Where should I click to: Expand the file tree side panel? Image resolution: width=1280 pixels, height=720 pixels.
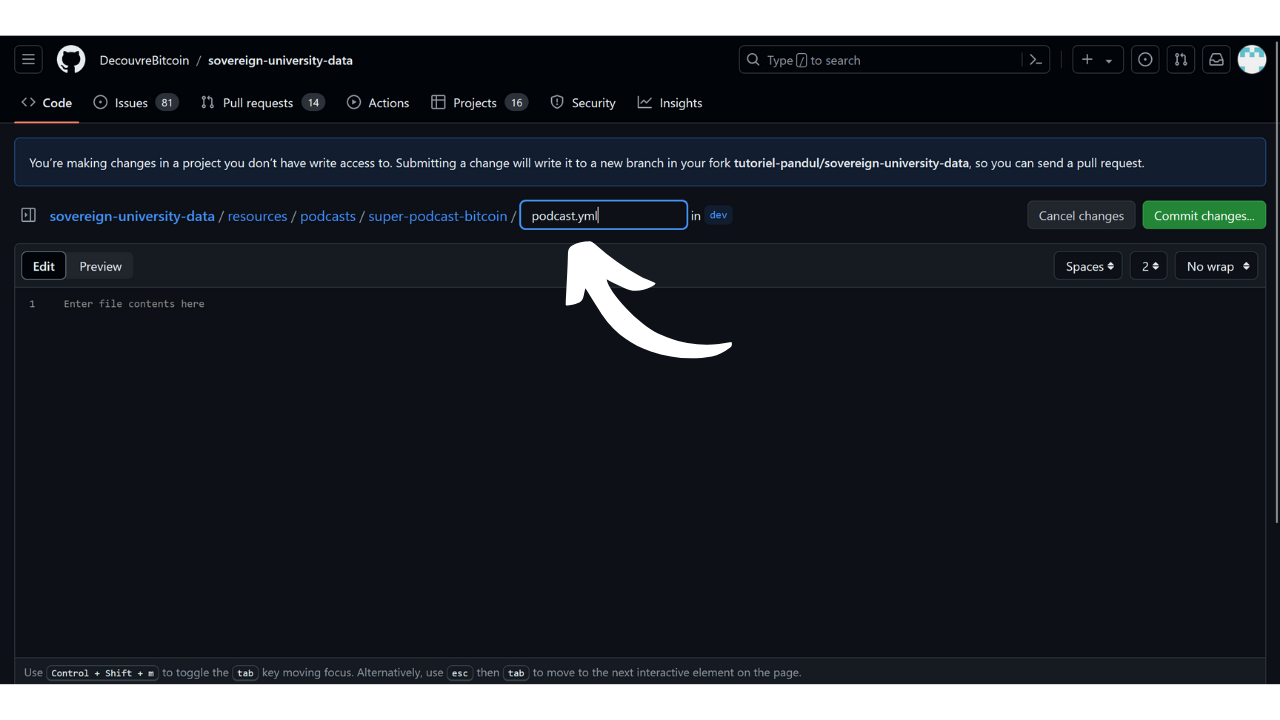pyautogui.click(x=28, y=215)
